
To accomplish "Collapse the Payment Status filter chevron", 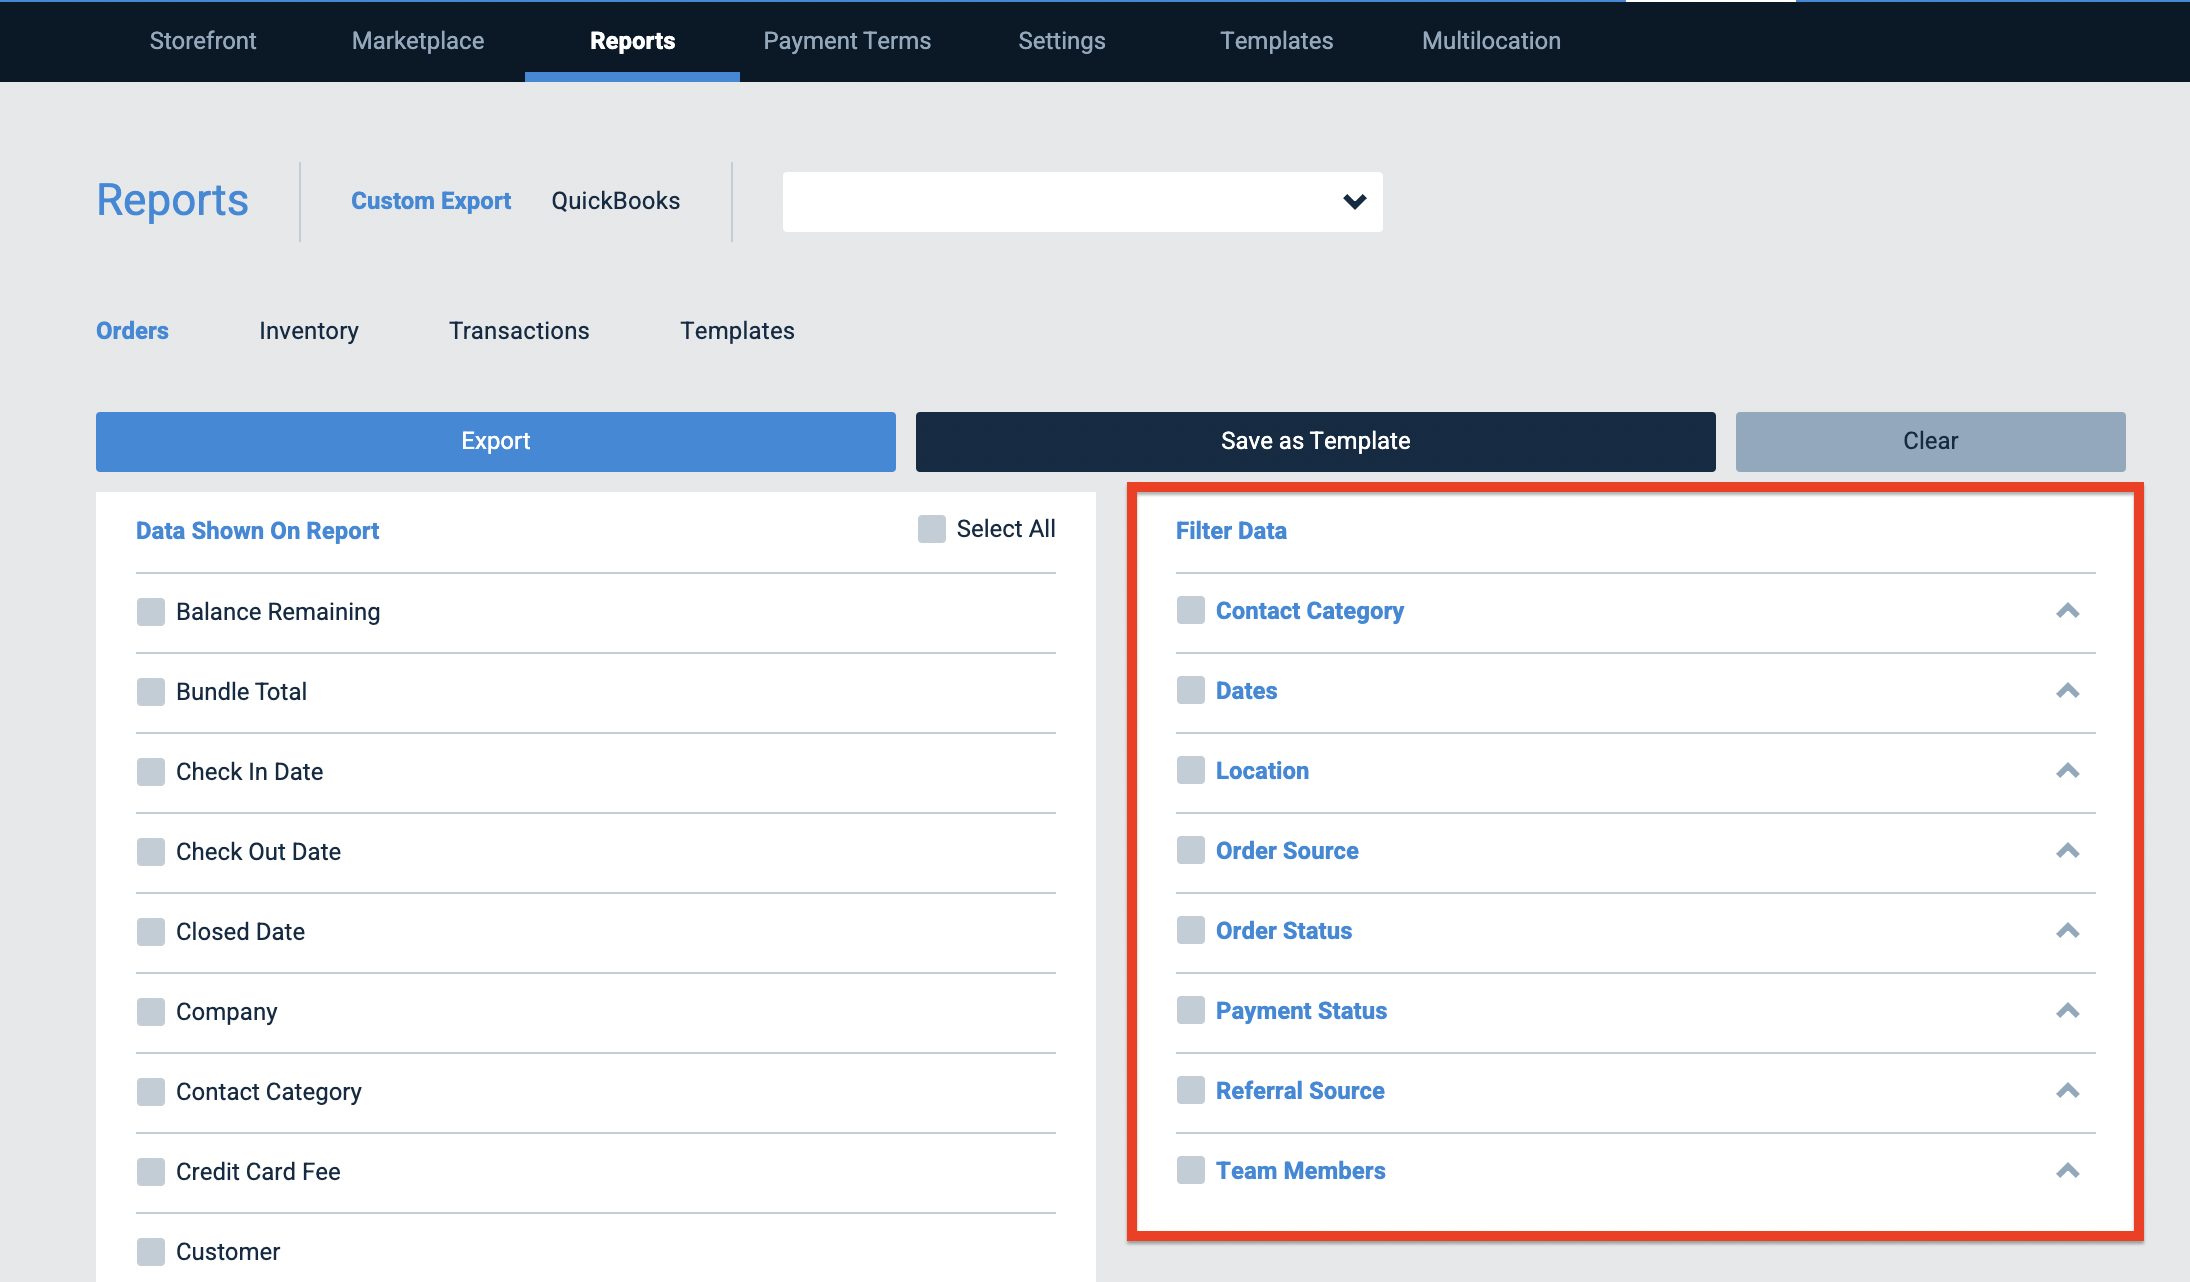I will pos(2067,1011).
